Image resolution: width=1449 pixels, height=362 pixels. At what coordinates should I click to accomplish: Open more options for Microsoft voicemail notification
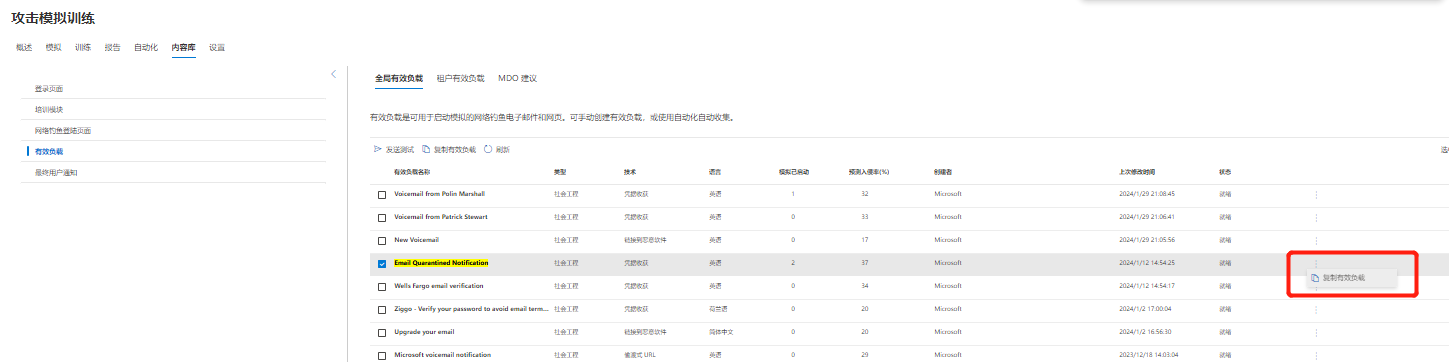click(x=1316, y=355)
